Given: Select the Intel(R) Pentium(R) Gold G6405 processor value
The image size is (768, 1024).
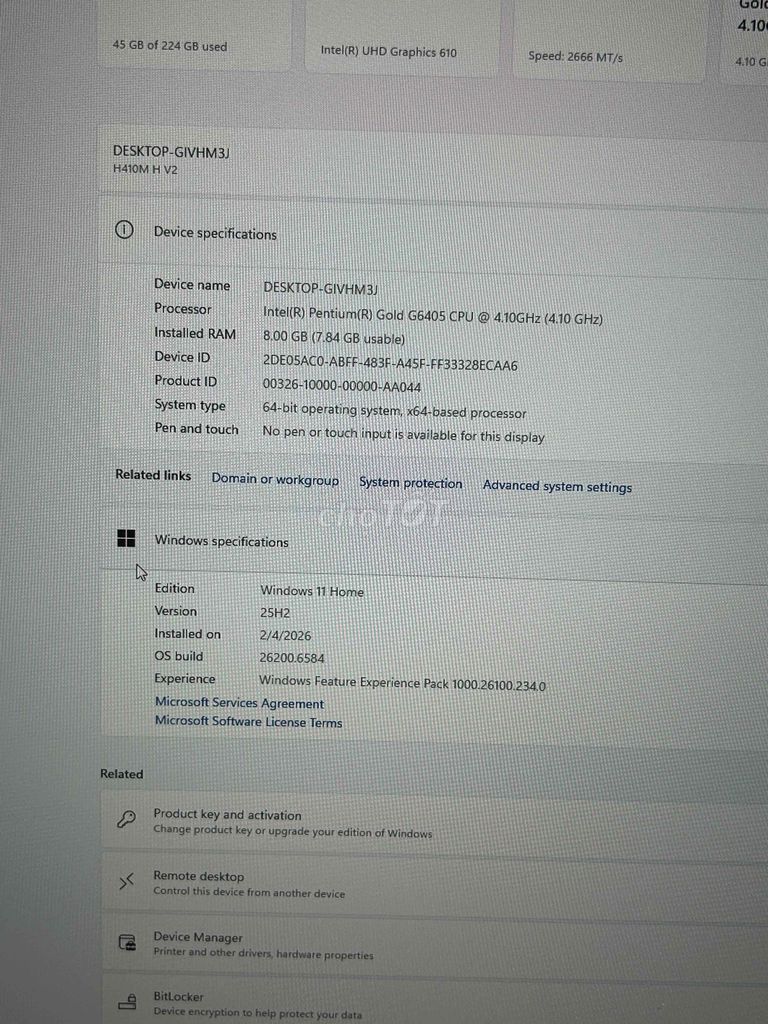Looking at the screenshot, I should pyautogui.click(x=432, y=315).
